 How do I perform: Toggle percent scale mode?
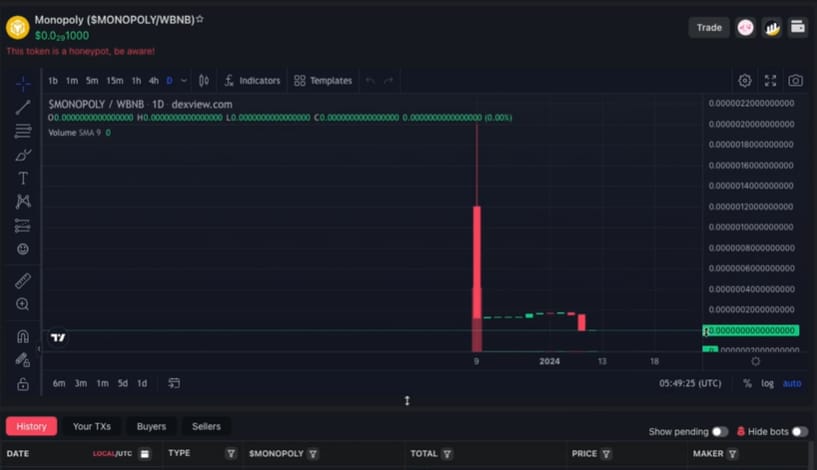click(x=747, y=384)
